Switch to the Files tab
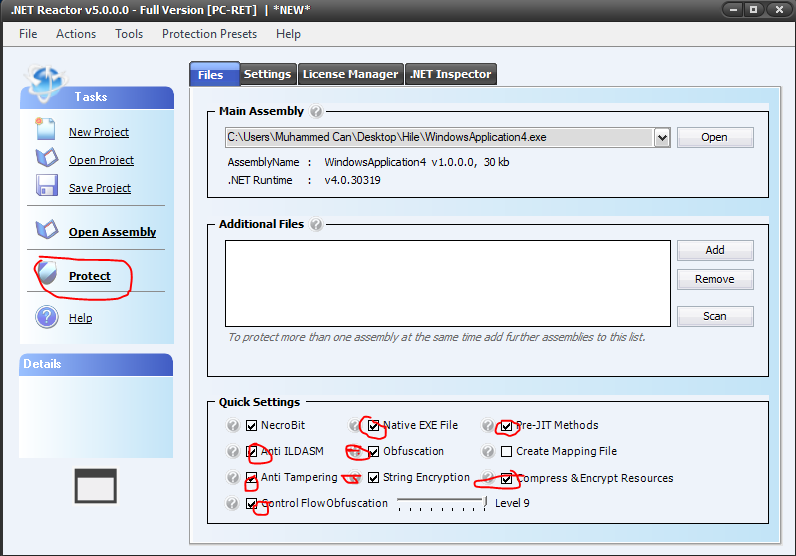The width and height of the screenshot is (796, 556). (x=214, y=74)
